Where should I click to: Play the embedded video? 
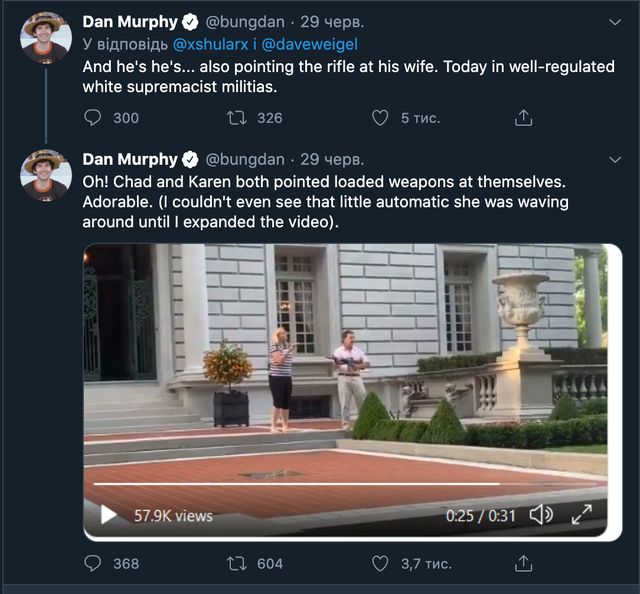(x=107, y=515)
